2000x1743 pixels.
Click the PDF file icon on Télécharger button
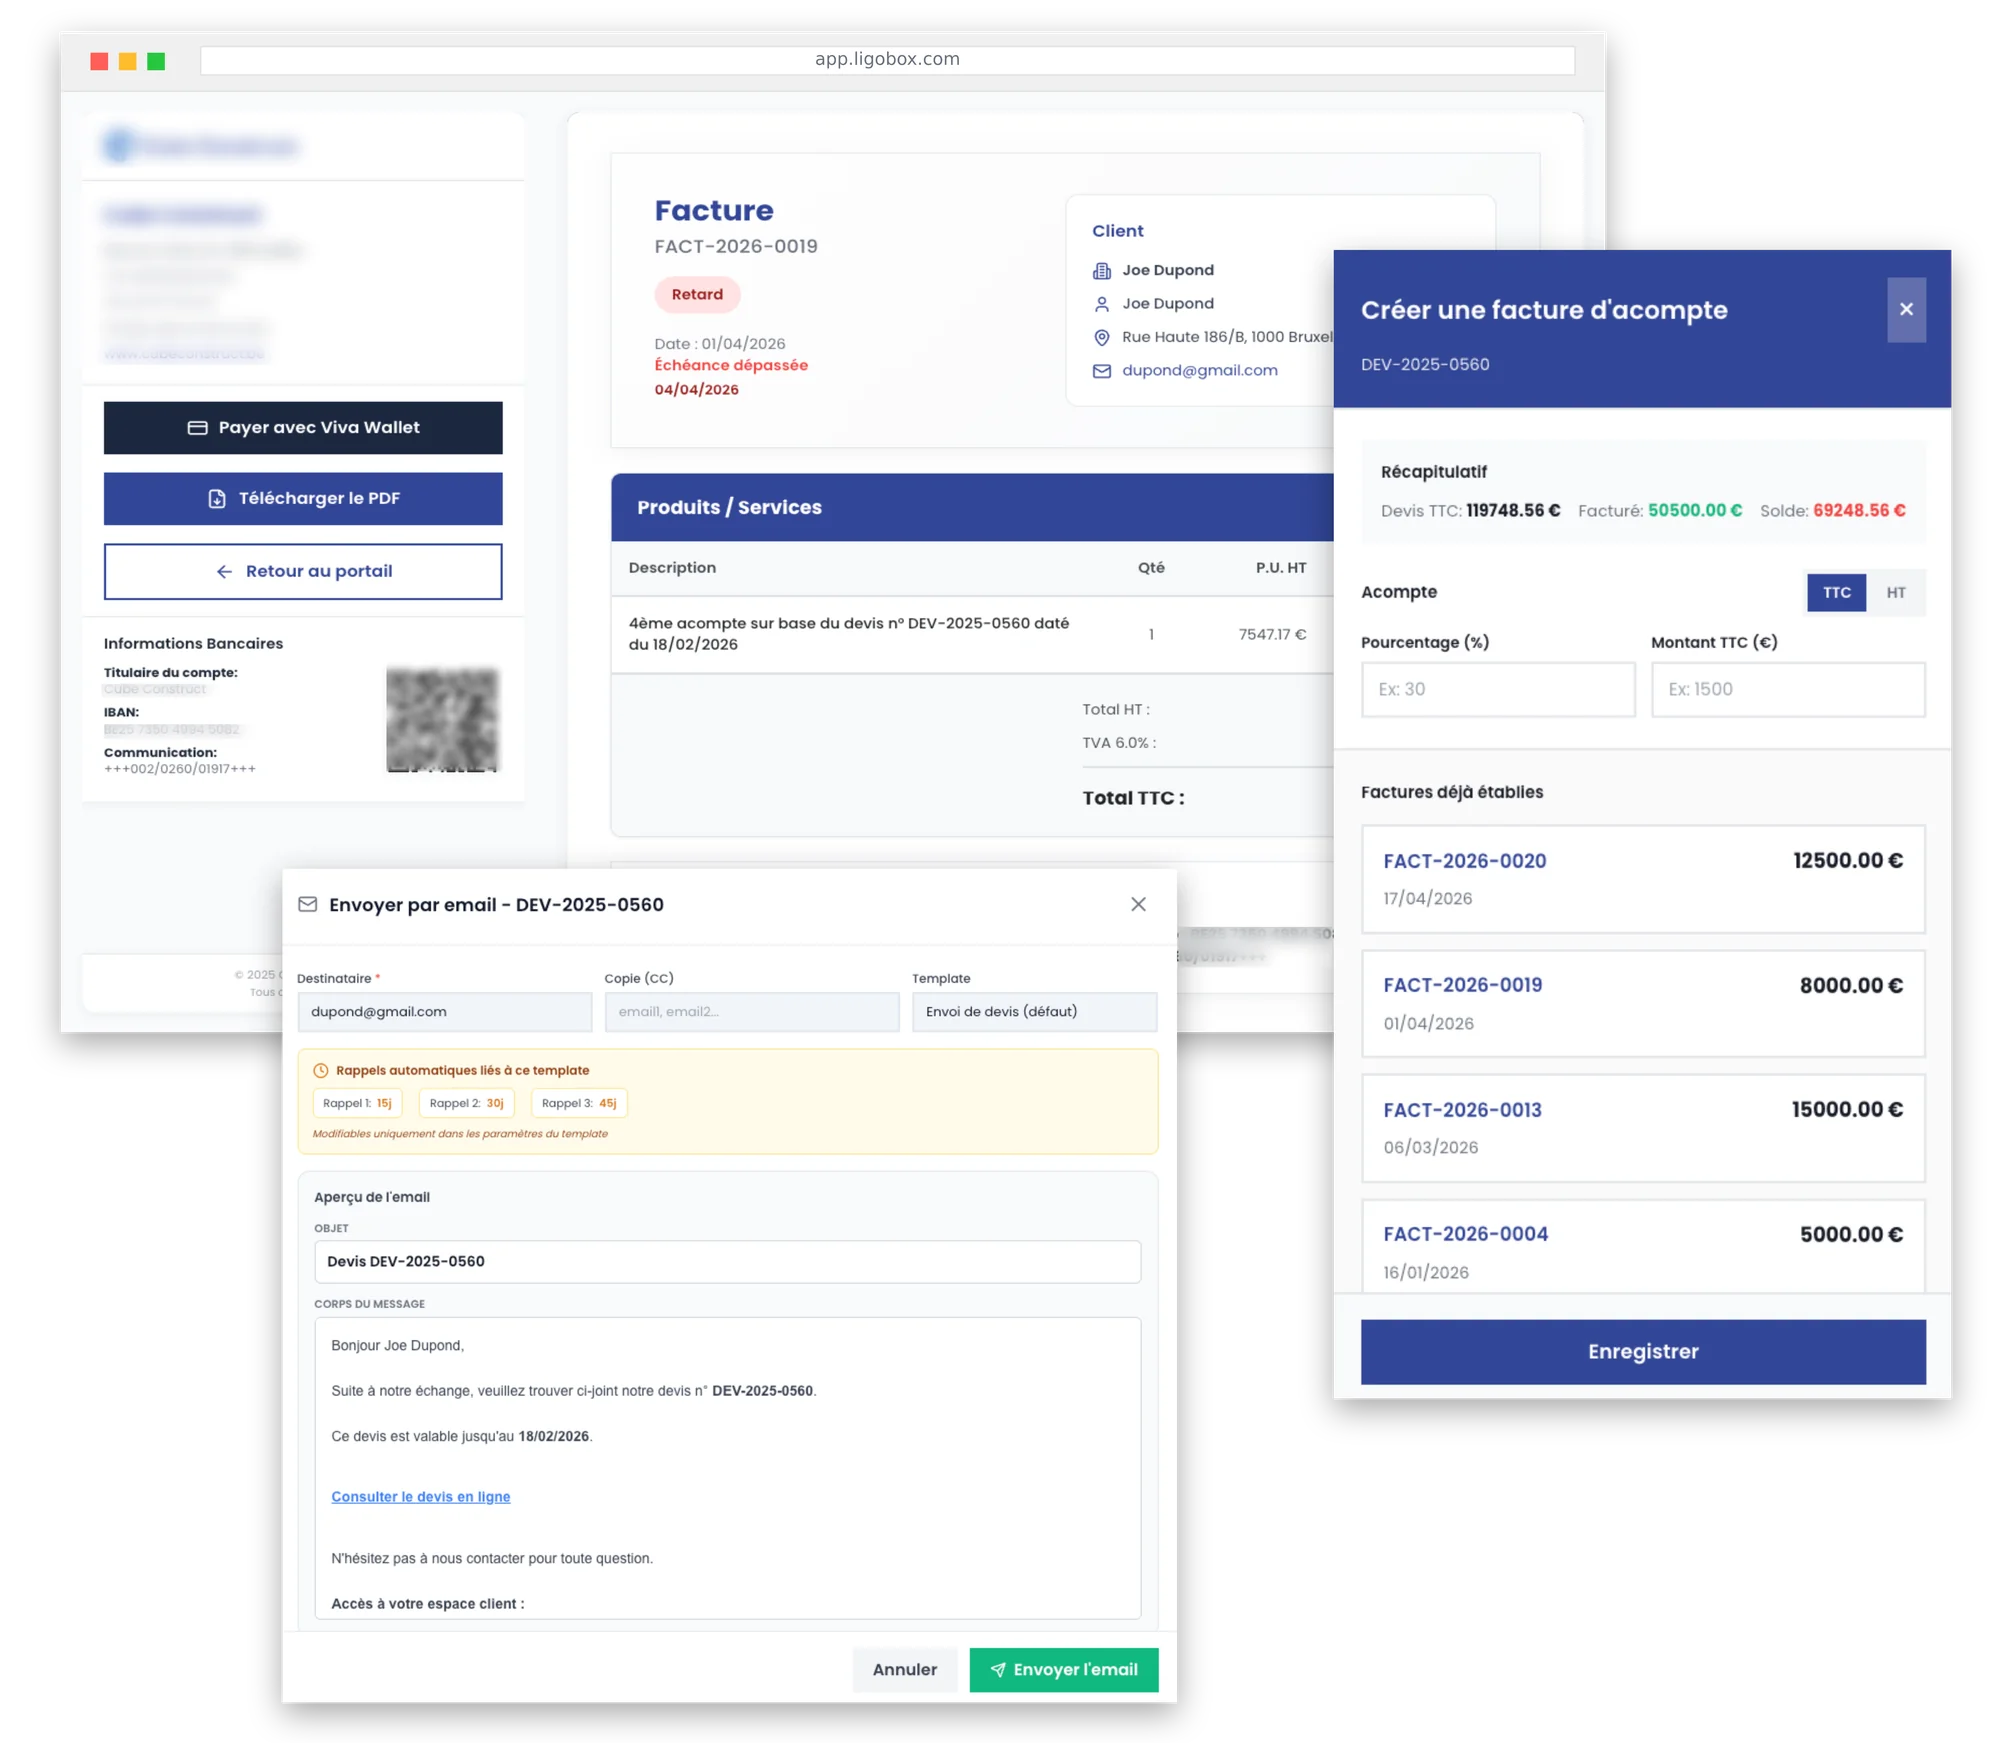point(217,499)
